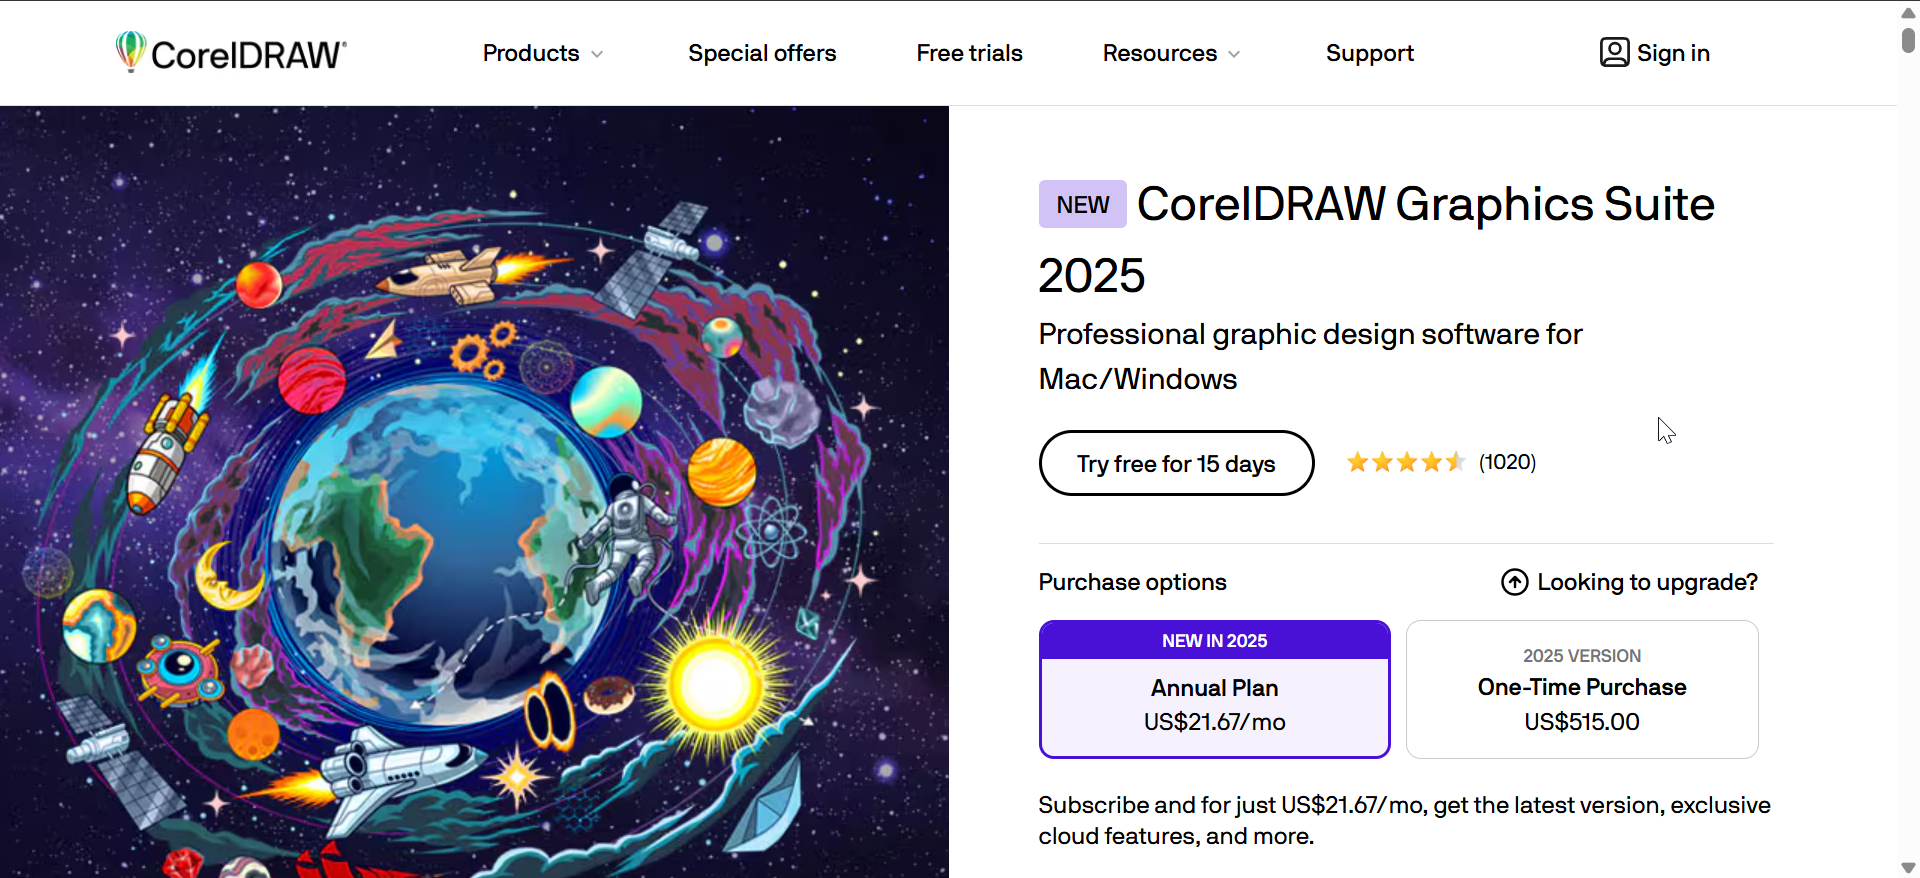Open the Special offers page
Viewport: 1920px width, 878px height.
point(762,53)
